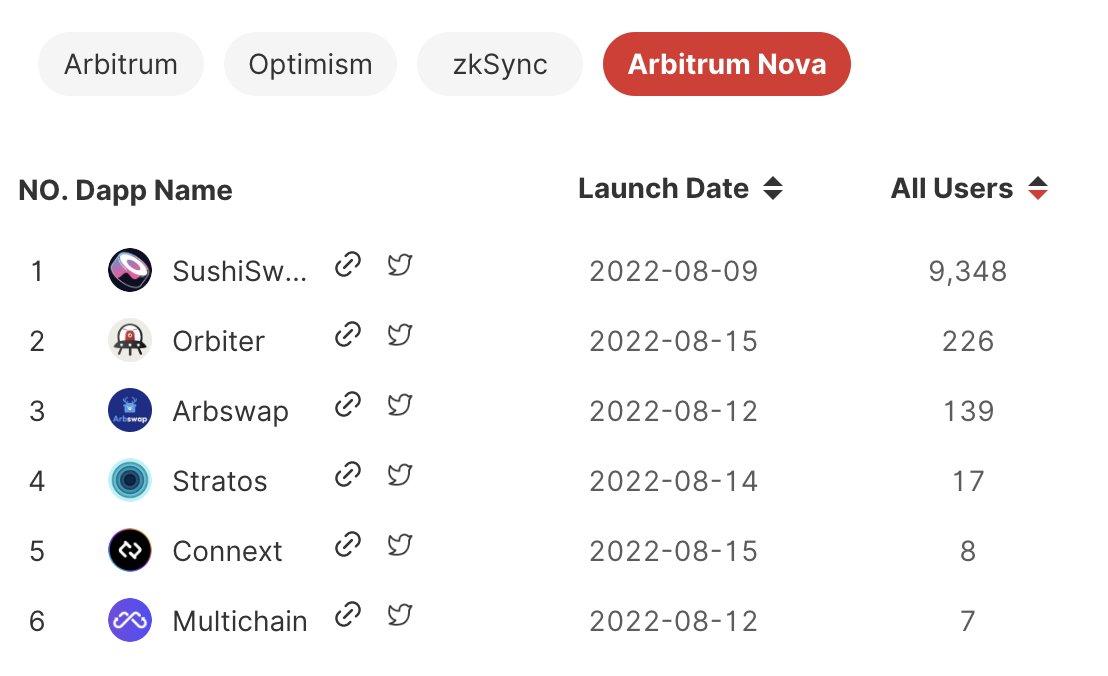Click Connext website link icon

(x=347, y=545)
